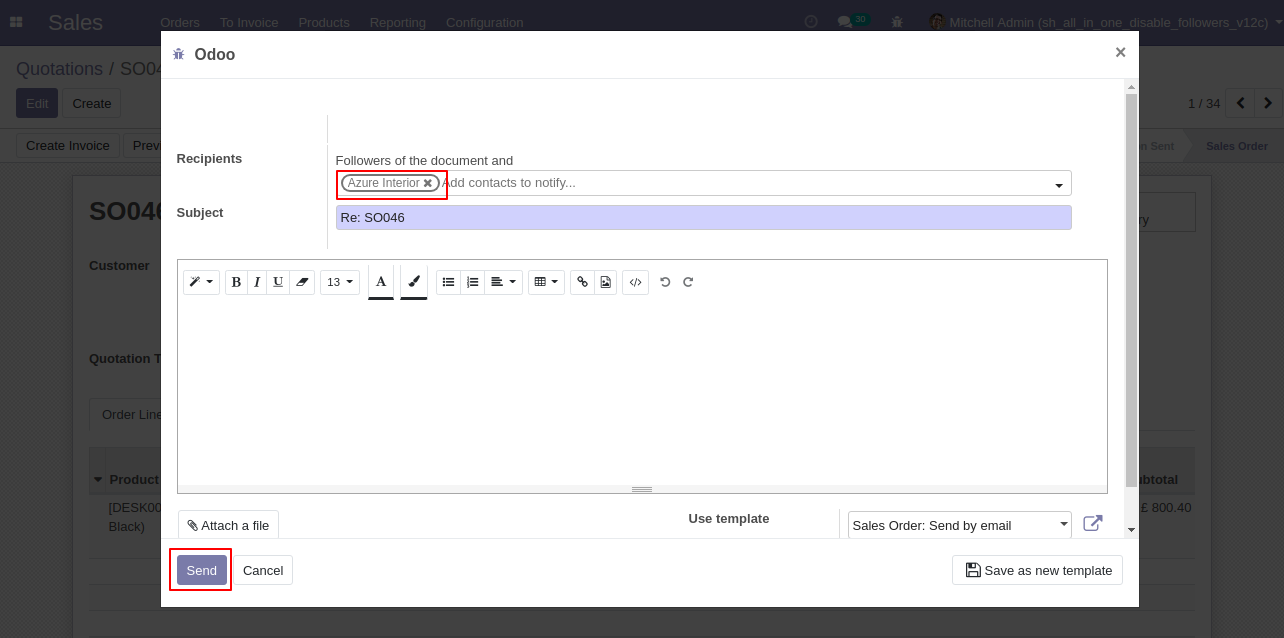
Task: Click Create Invoice button
Action: (68, 145)
